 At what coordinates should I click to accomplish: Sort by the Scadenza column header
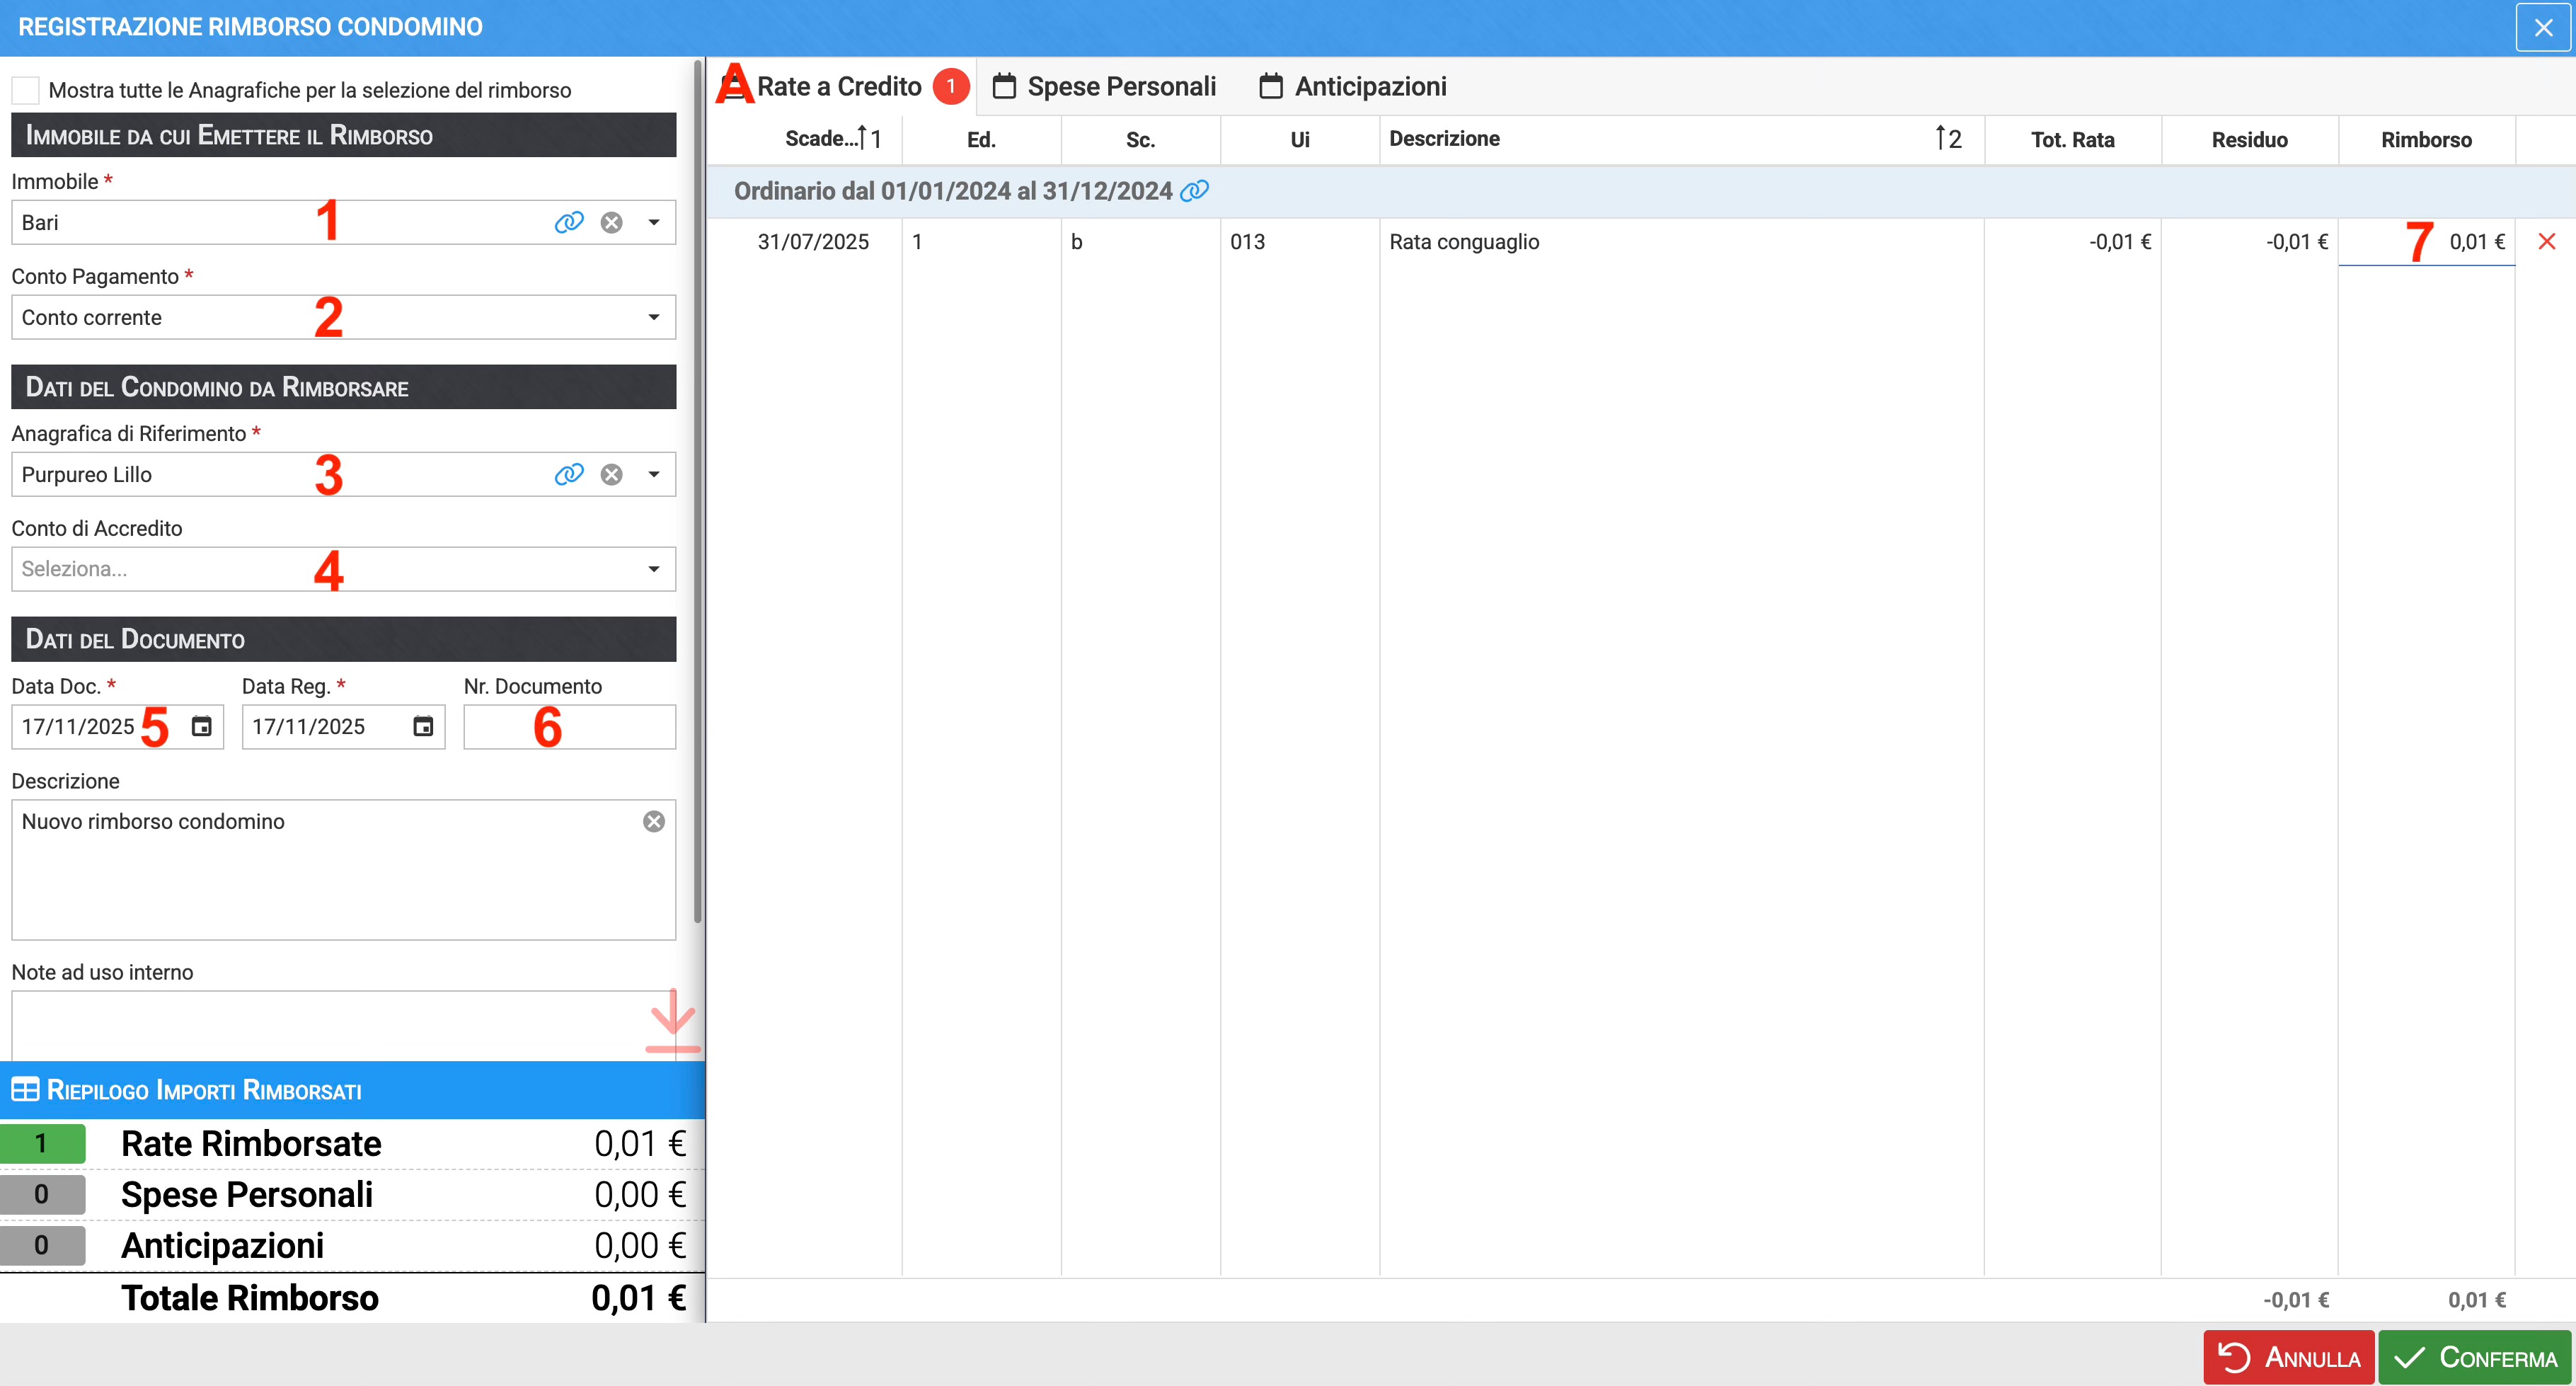822,139
